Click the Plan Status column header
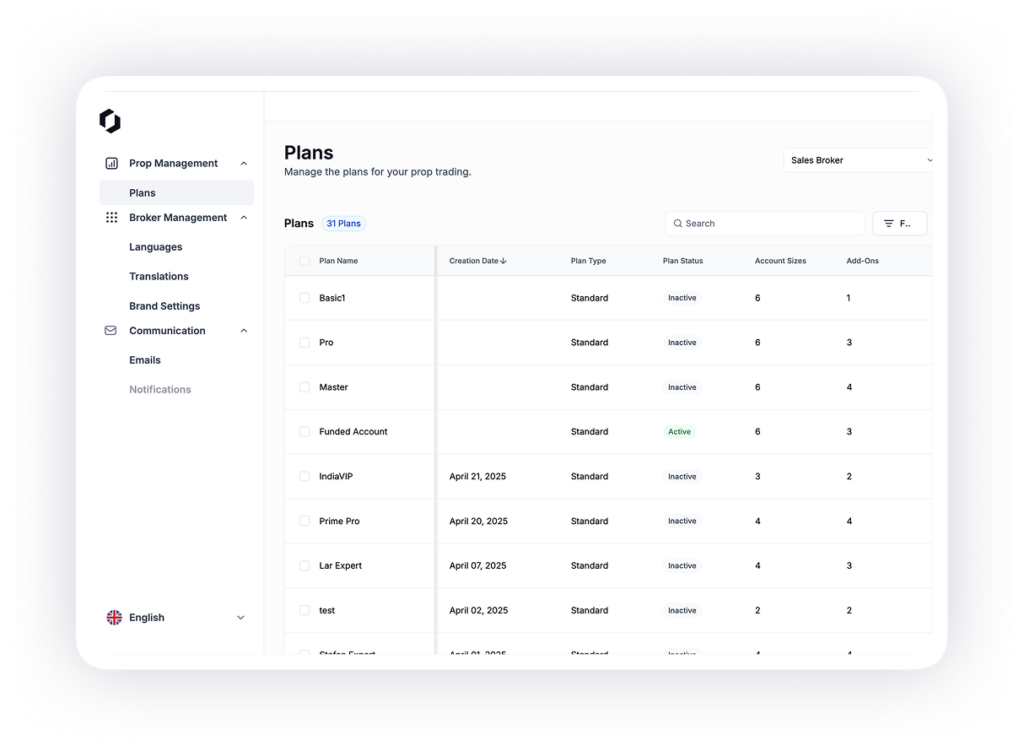This screenshot has height=746, width=1024. [x=682, y=261]
